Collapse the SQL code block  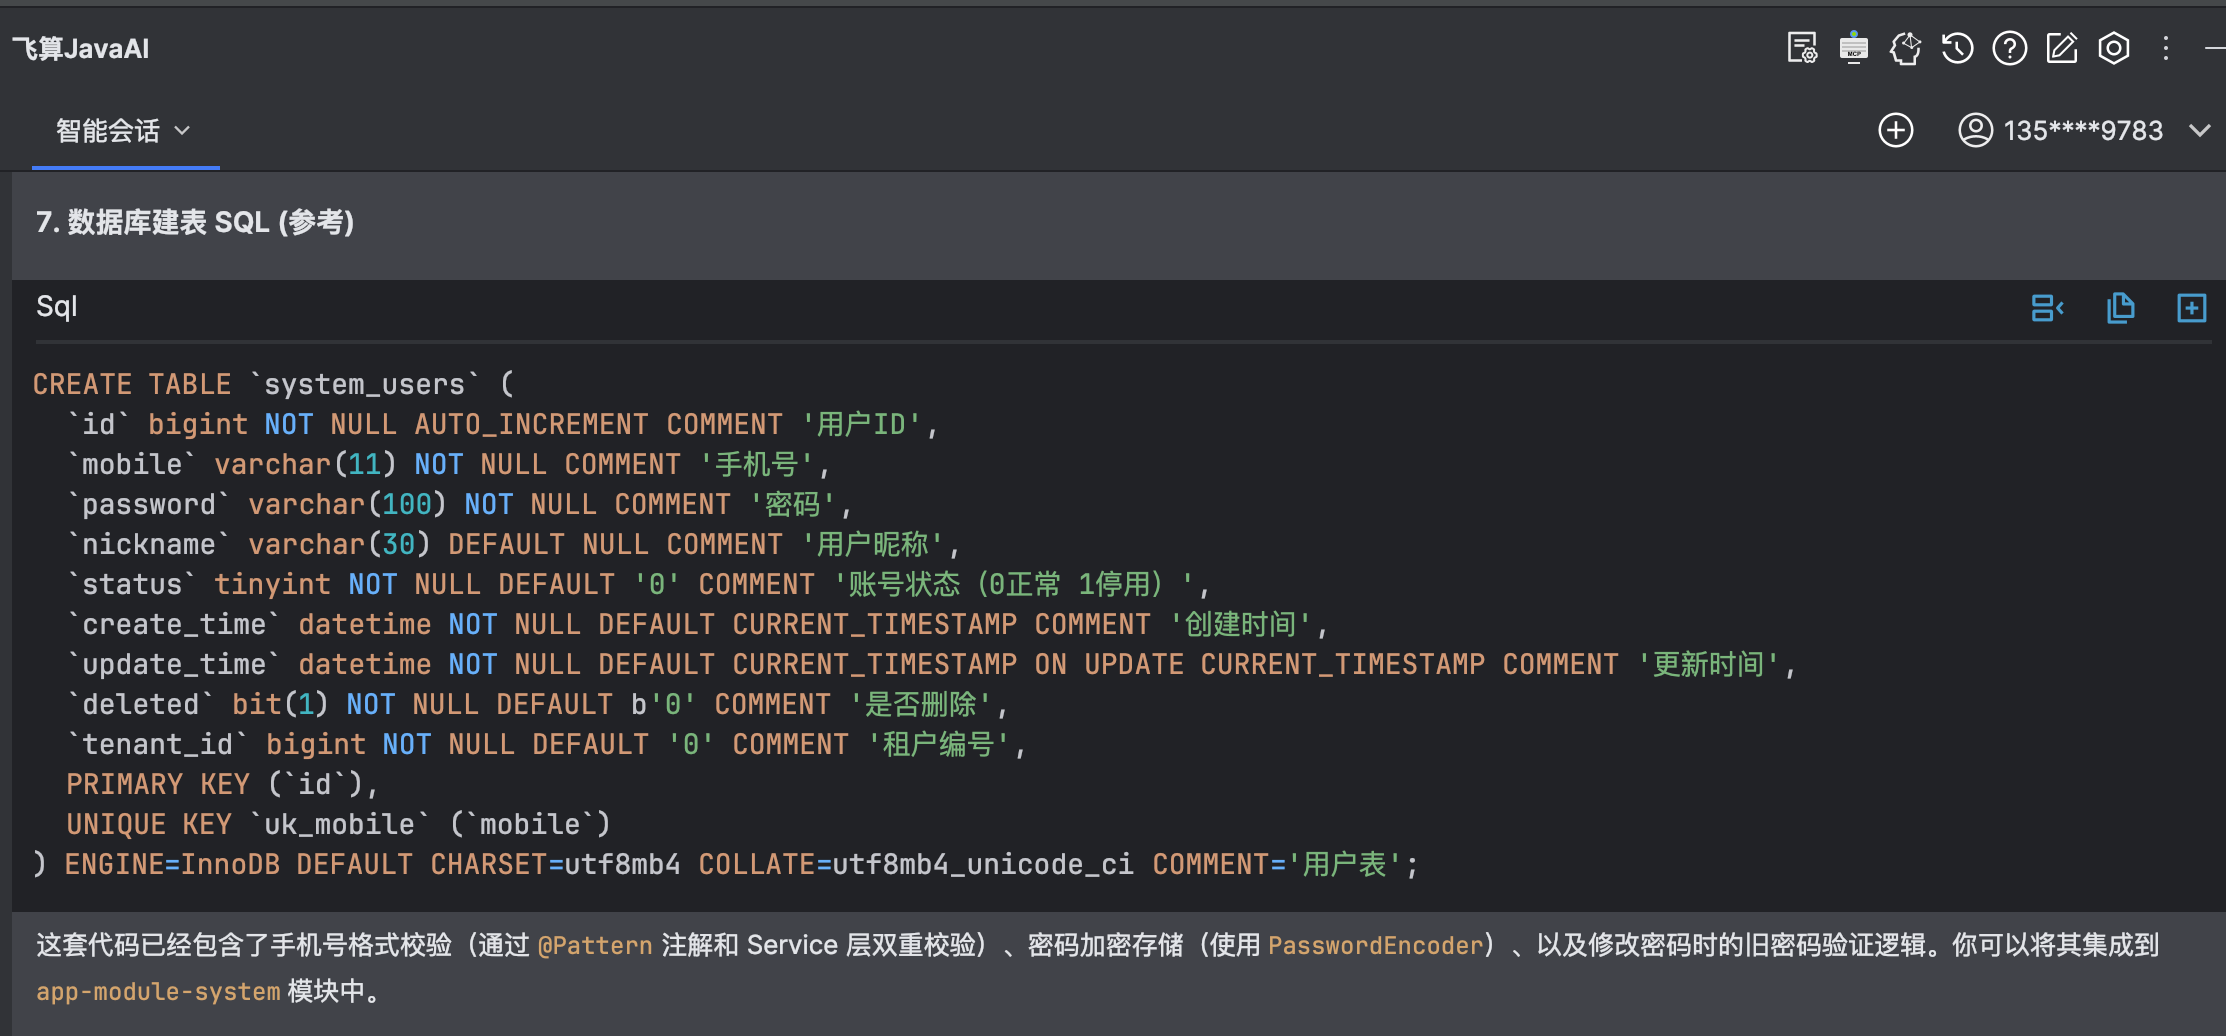[x=2047, y=308]
